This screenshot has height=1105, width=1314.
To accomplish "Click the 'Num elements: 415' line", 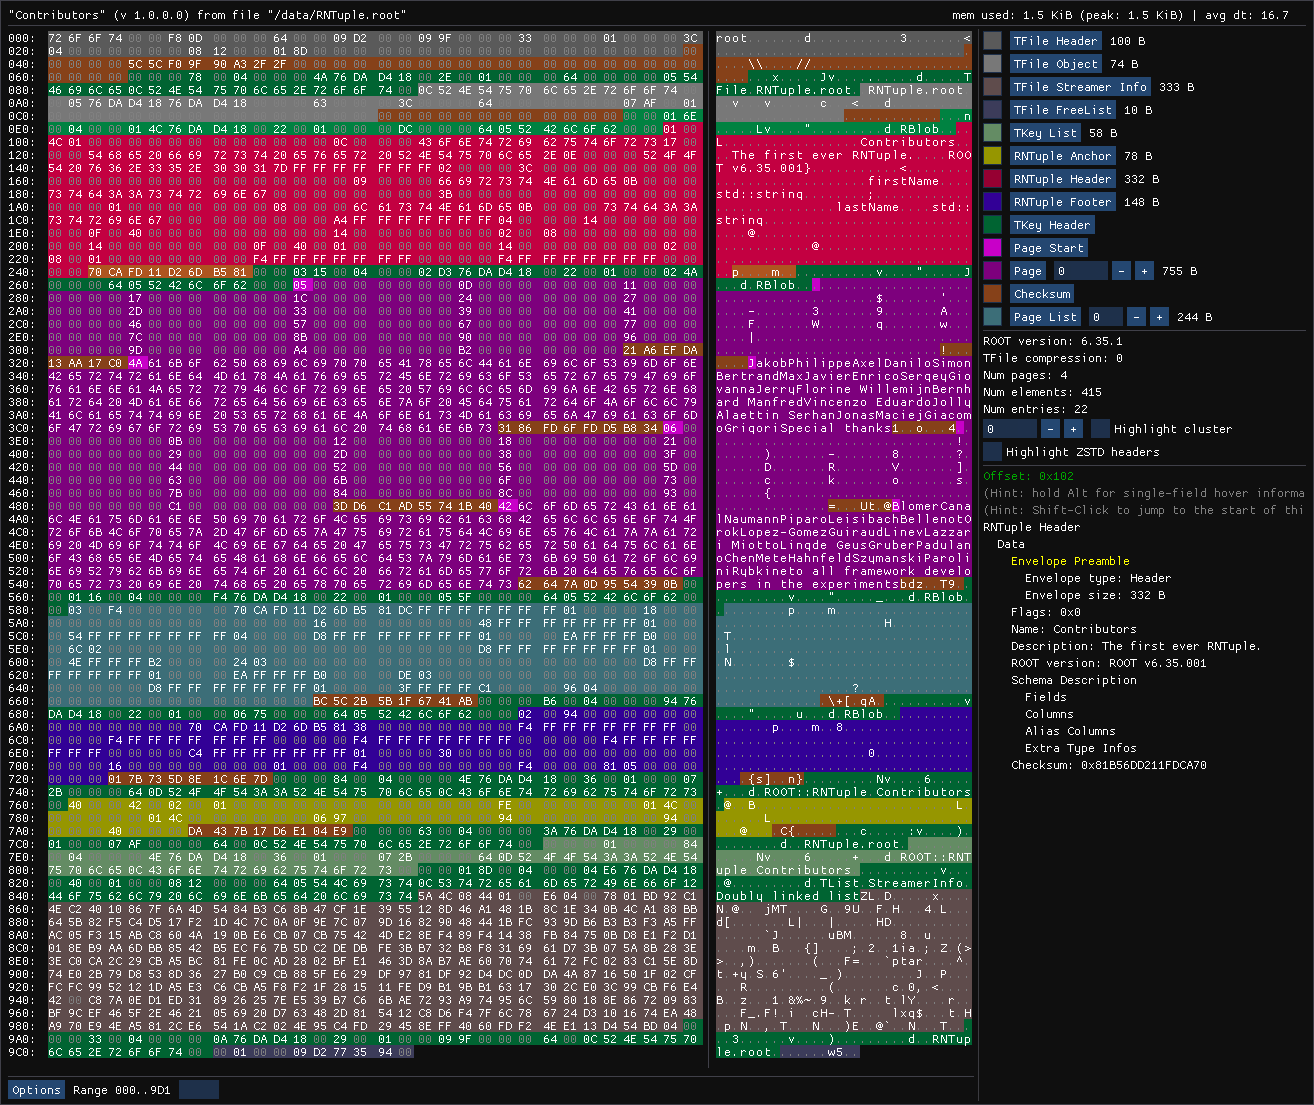I will click(x=1042, y=392).
